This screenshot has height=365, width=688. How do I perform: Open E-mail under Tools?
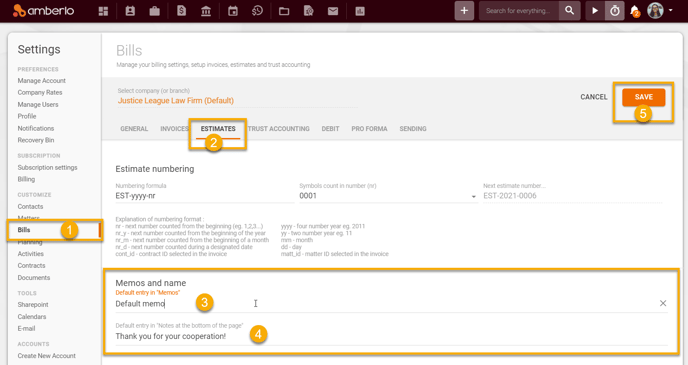26,328
